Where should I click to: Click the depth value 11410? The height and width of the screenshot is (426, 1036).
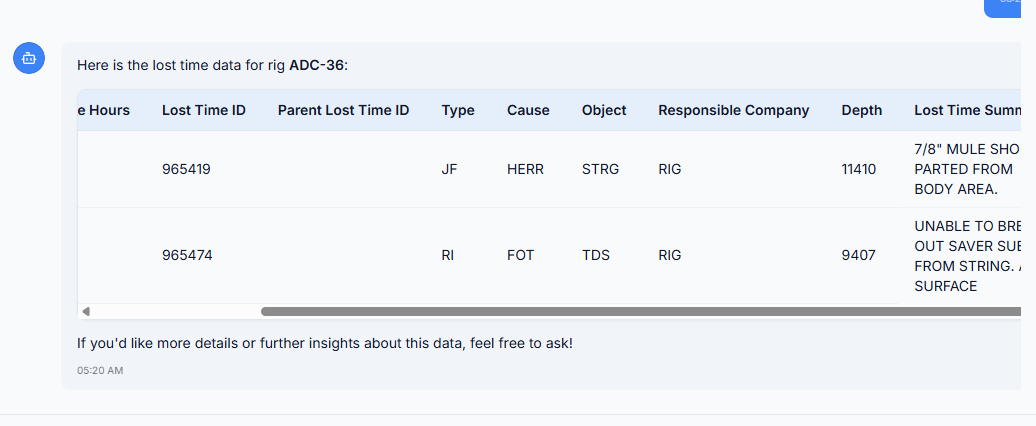858,169
